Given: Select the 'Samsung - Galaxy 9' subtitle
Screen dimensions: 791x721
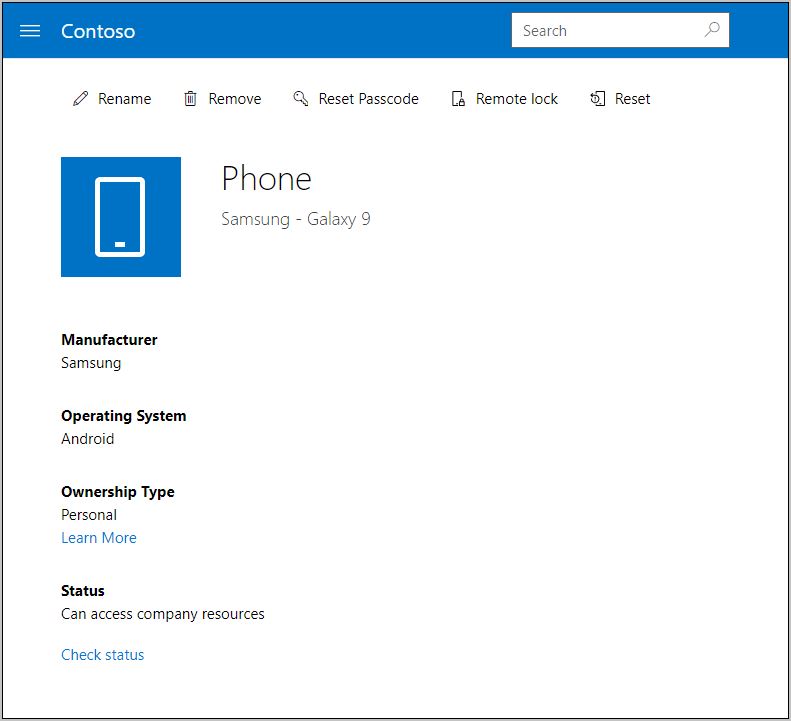Looking at the screenshot, I should click(296, 219).
